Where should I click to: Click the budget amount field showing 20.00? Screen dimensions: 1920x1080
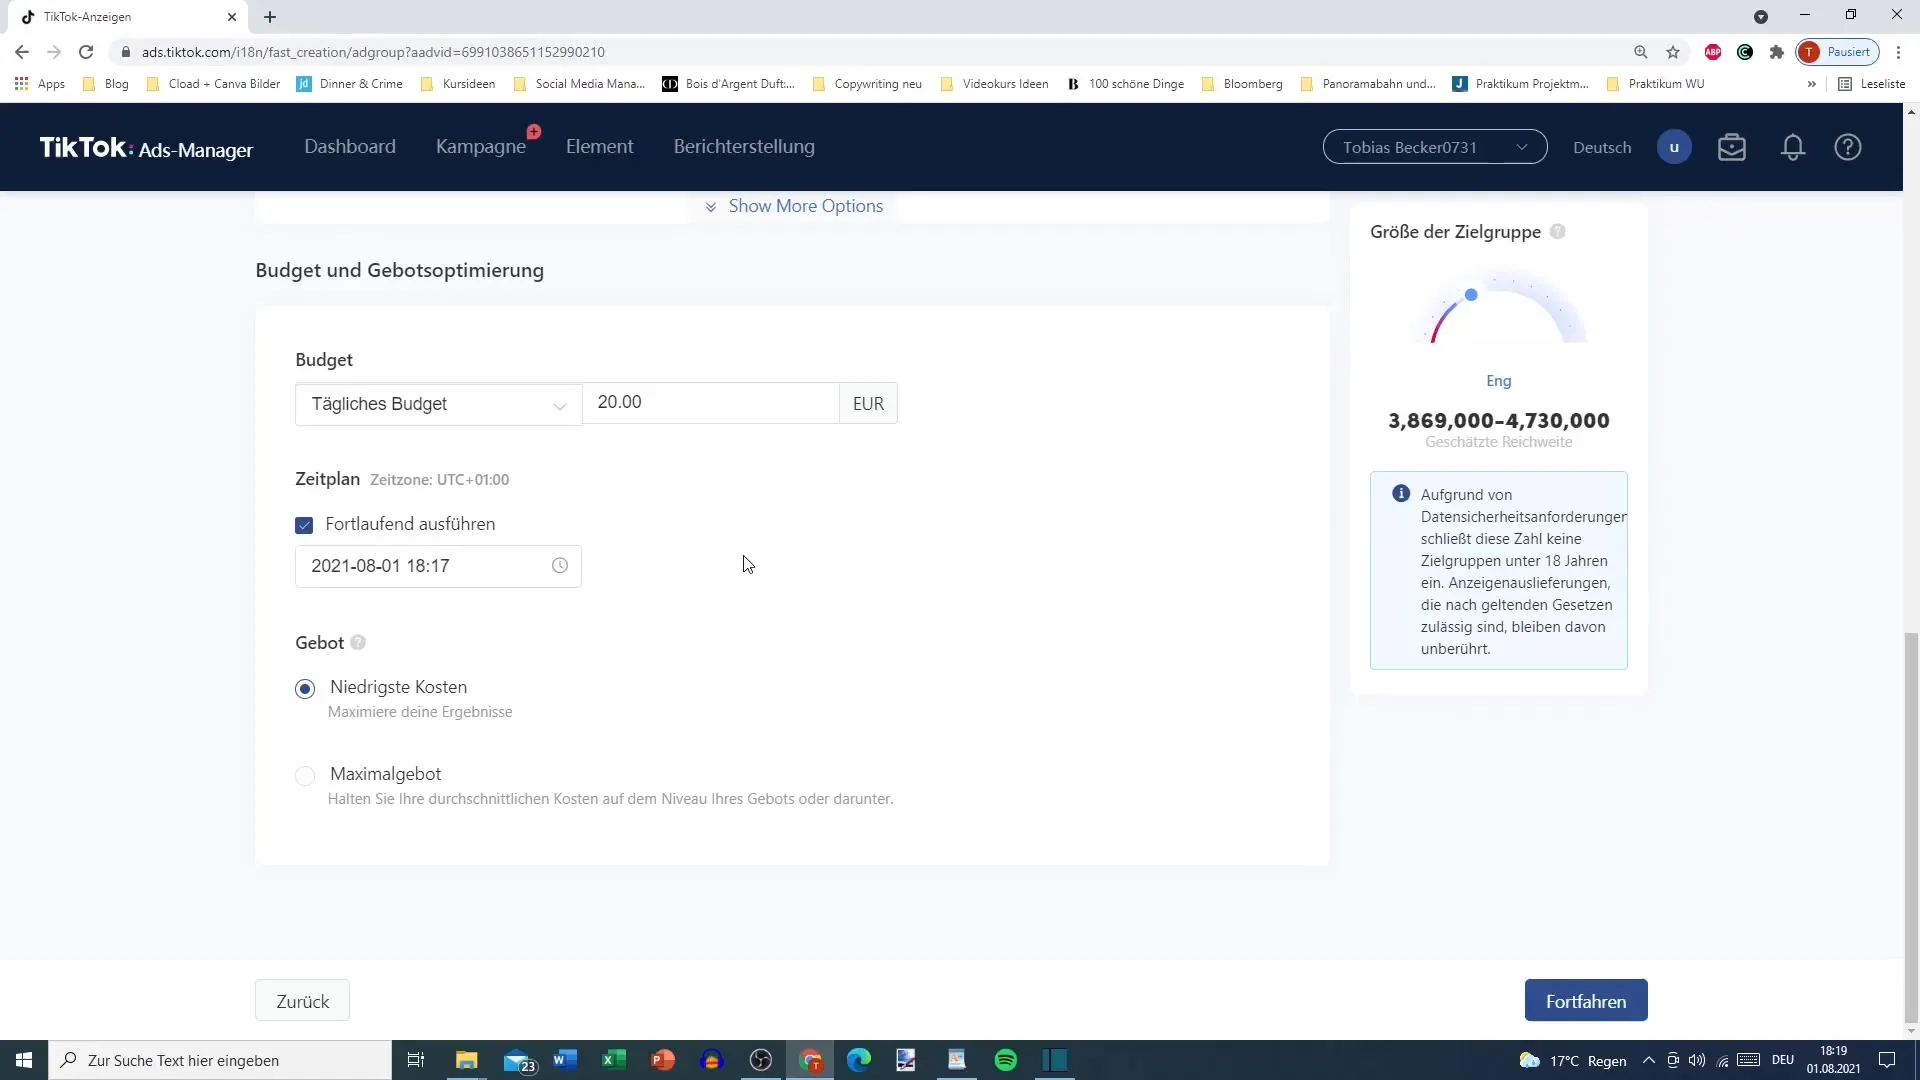coord(710,403)
